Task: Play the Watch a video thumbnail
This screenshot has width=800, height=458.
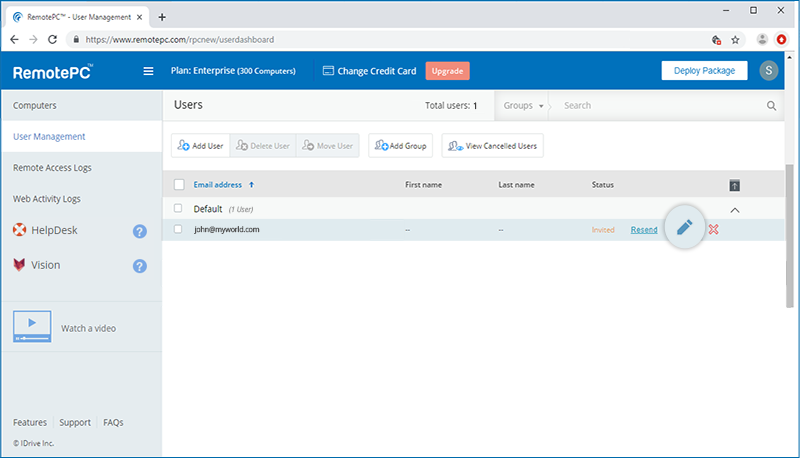Action: click(x=32, y=326)
